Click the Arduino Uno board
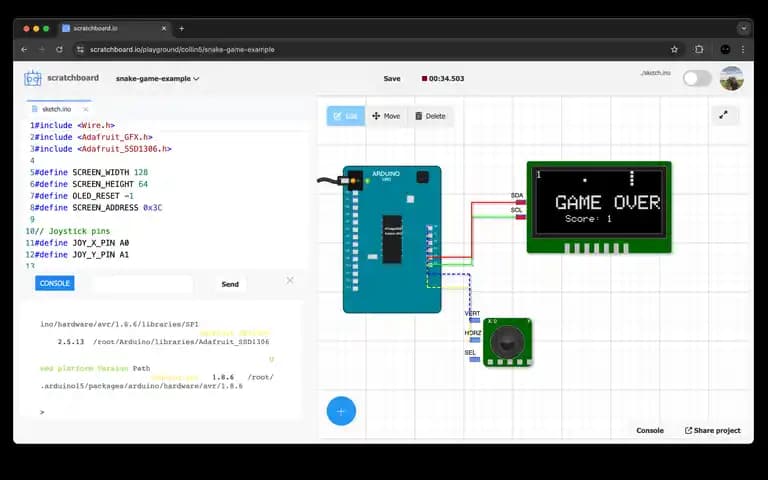Image resolution: width=768 pixels, height=480 pixels. [392, 239]
